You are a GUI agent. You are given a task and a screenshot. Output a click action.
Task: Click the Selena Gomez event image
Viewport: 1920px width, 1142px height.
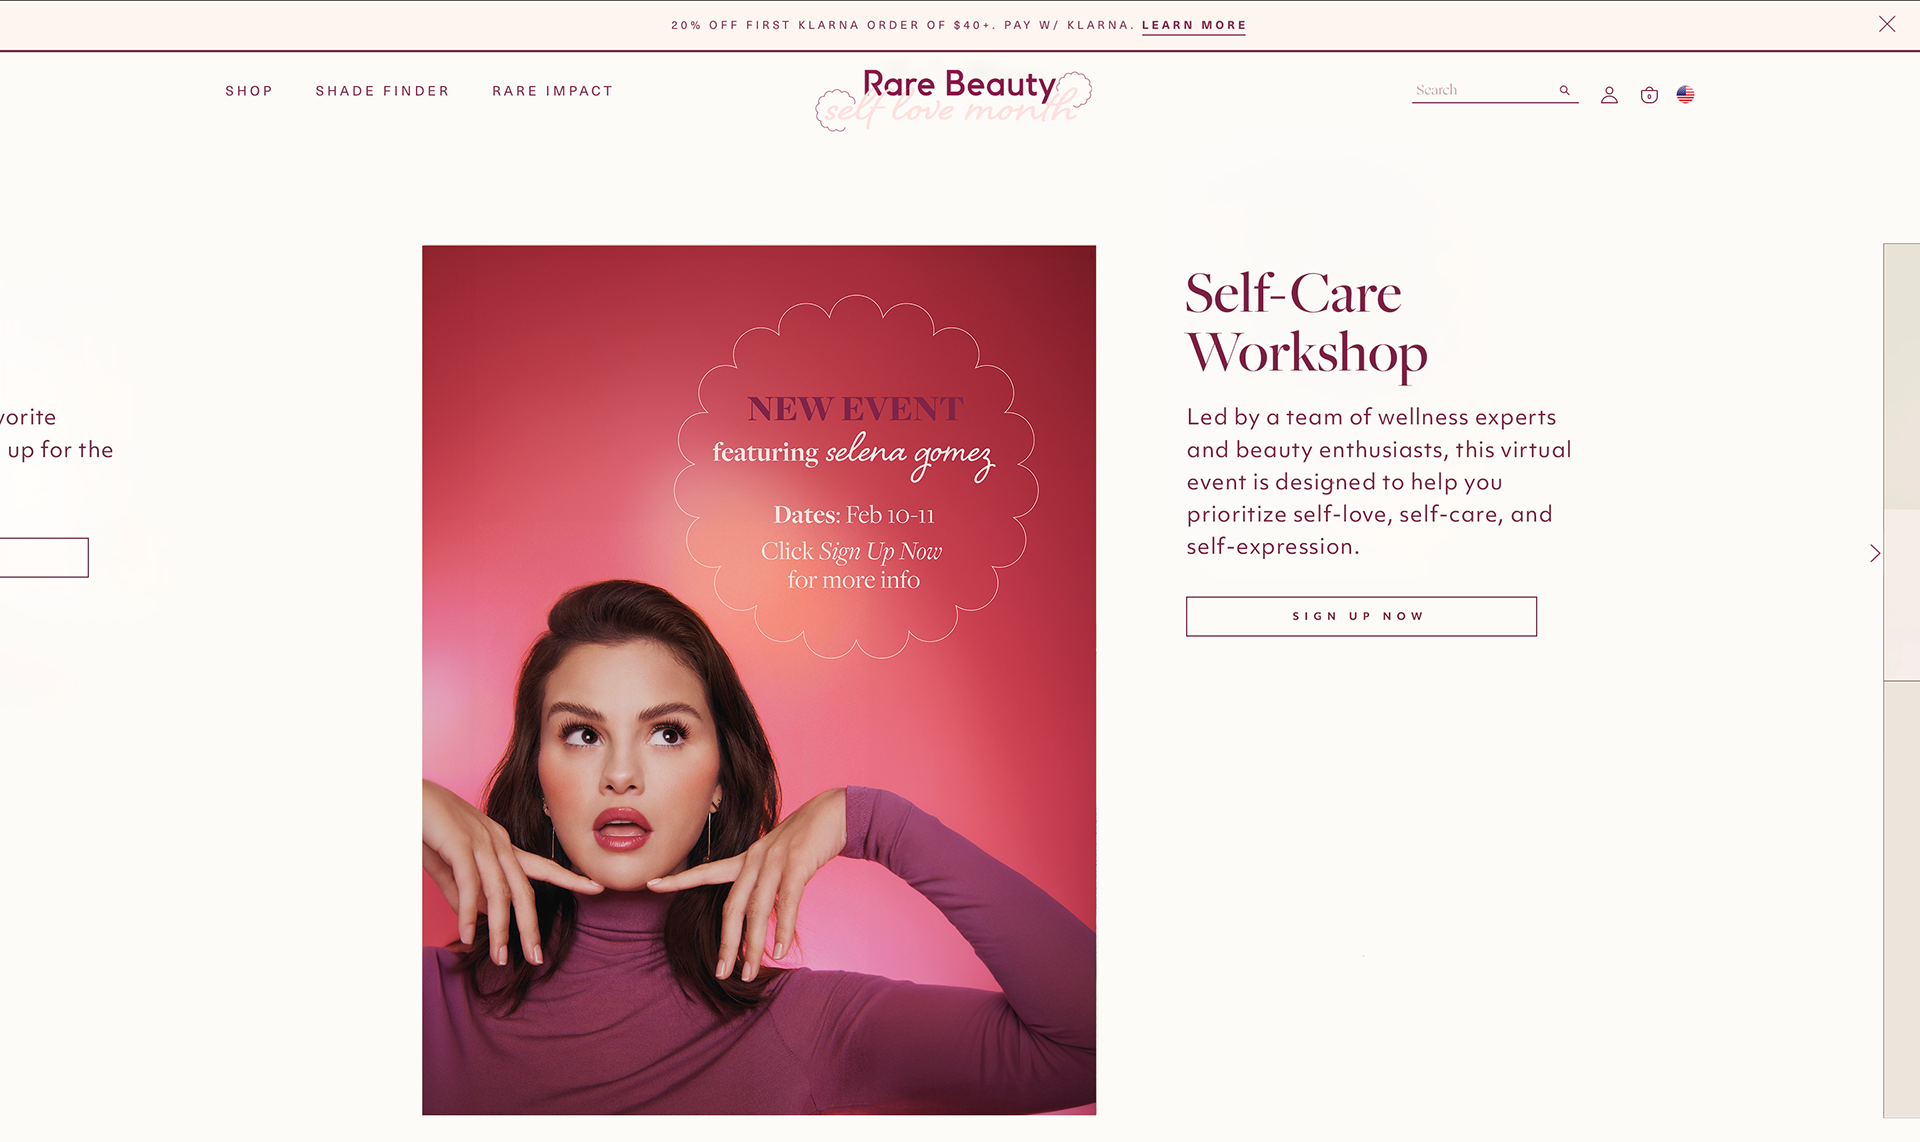pyautogui.click(x=759, y=680)
